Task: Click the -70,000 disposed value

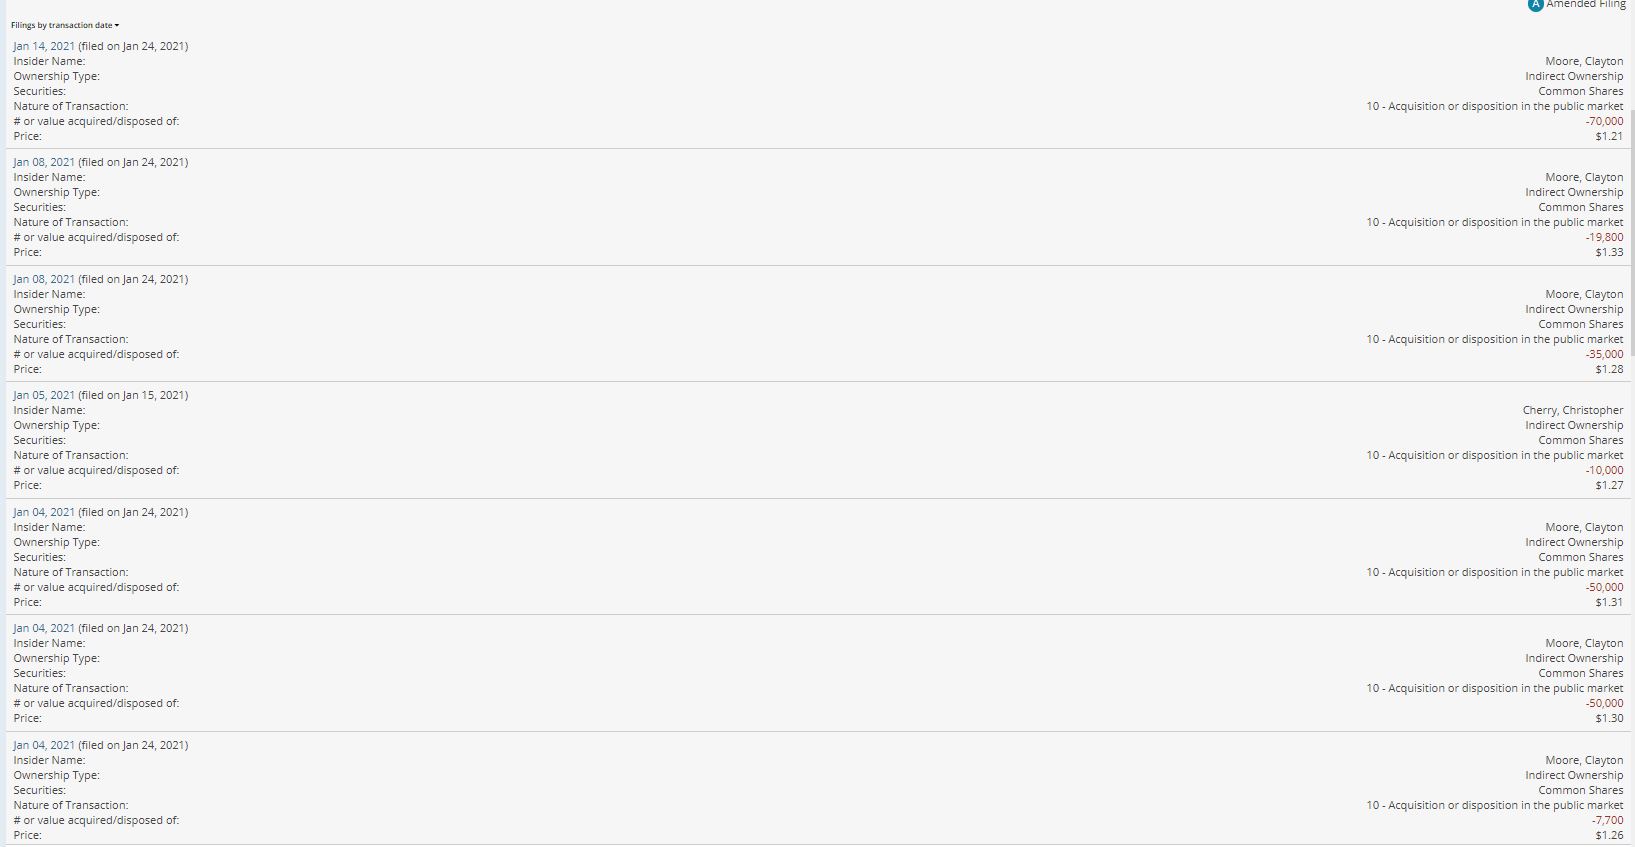Action: pyautogui.click(x=1604, y=121)
